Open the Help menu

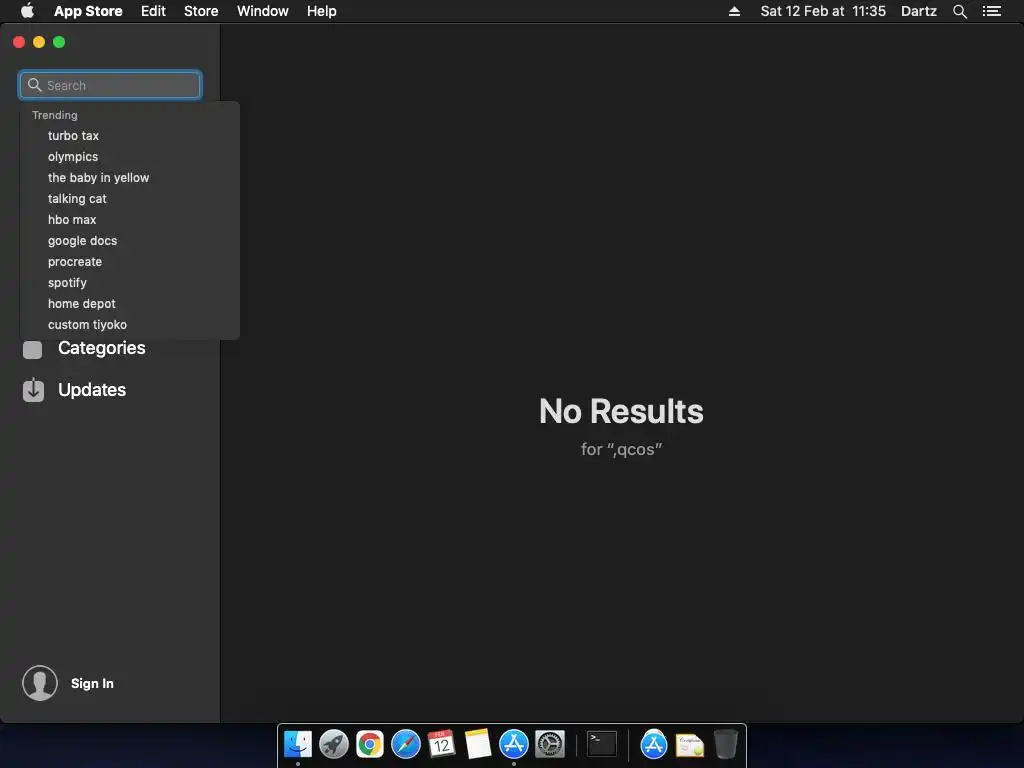(x=322, y=11)
